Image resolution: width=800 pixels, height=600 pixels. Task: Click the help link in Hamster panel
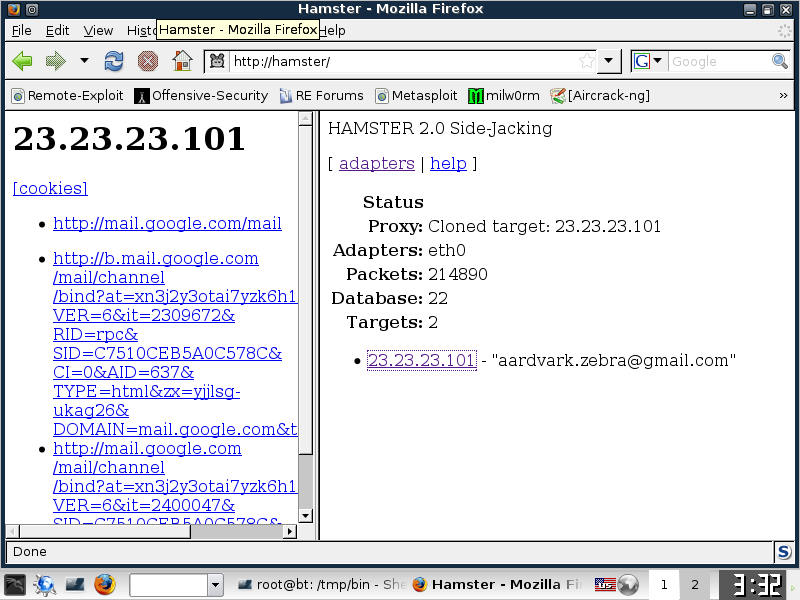[448, 163]
